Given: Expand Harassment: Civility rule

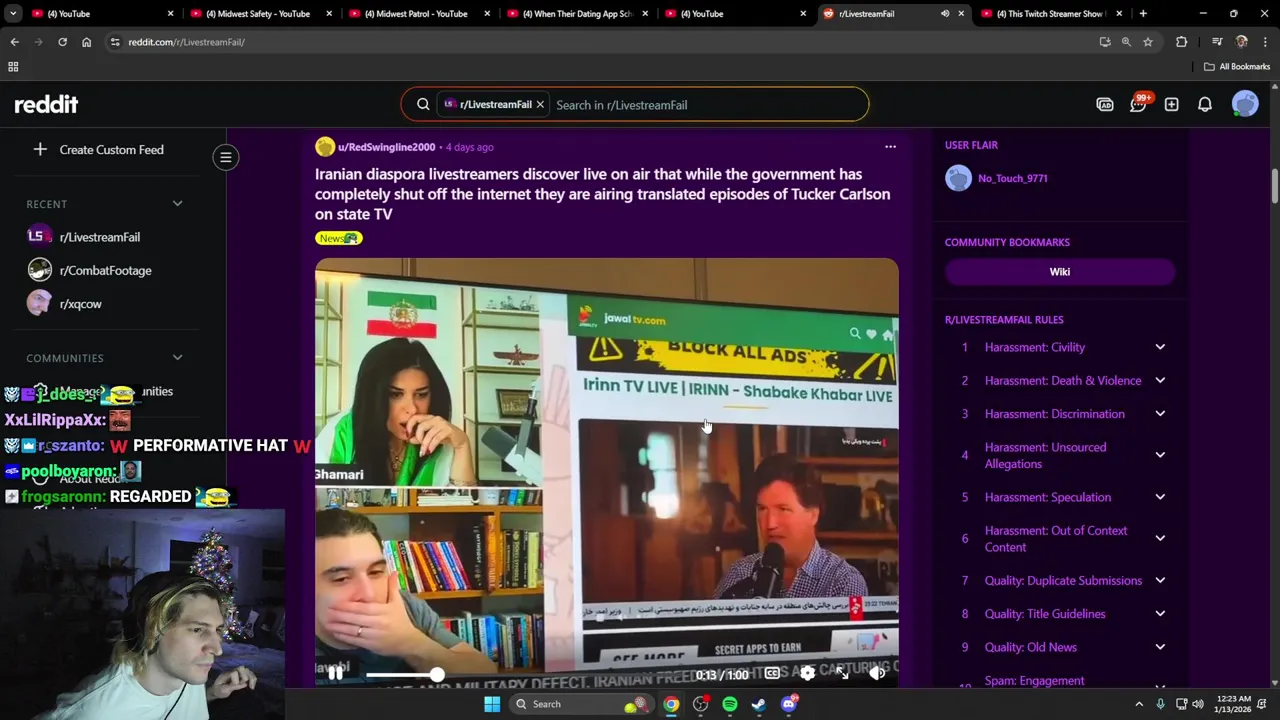Looking at the screenshot, I should point(1160,347).
